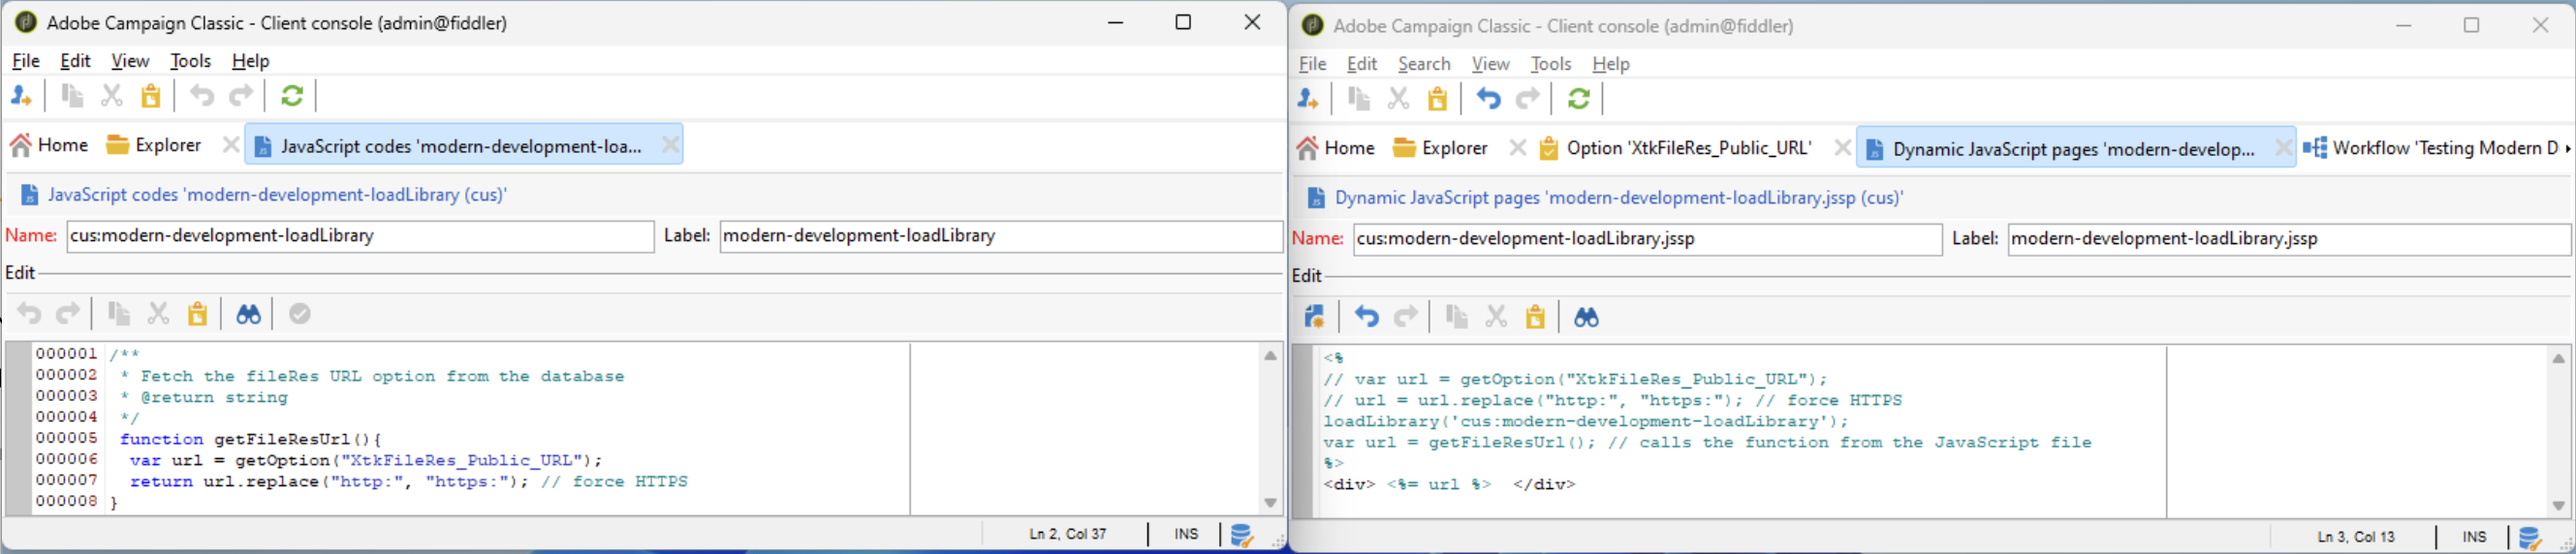Close the Explorer tab in left window
Viewport: 2576px width, 554px height.
[x=231, y=145]
